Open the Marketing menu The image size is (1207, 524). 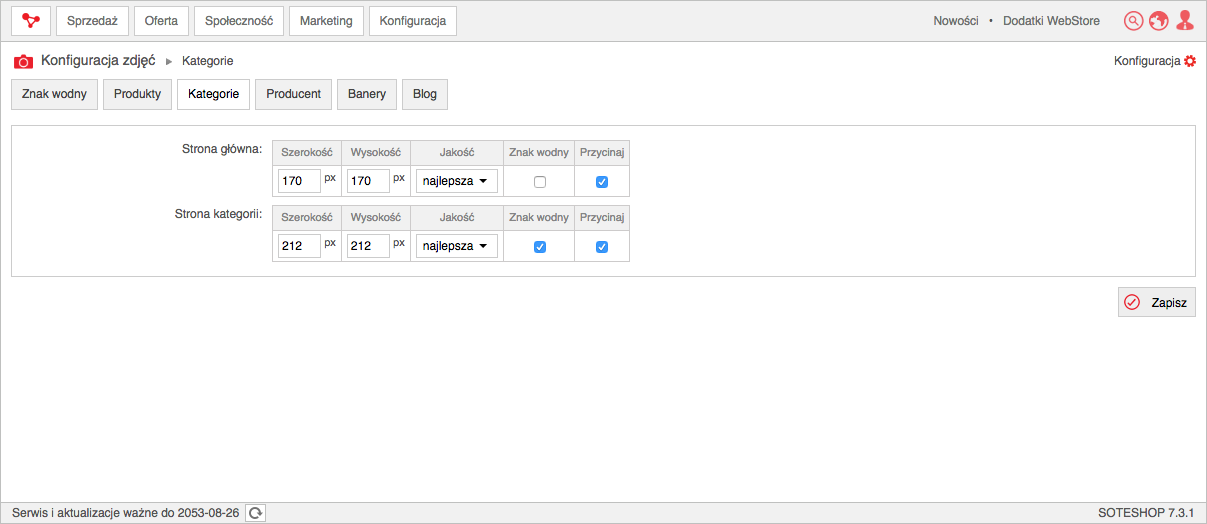tap(326, 21)
